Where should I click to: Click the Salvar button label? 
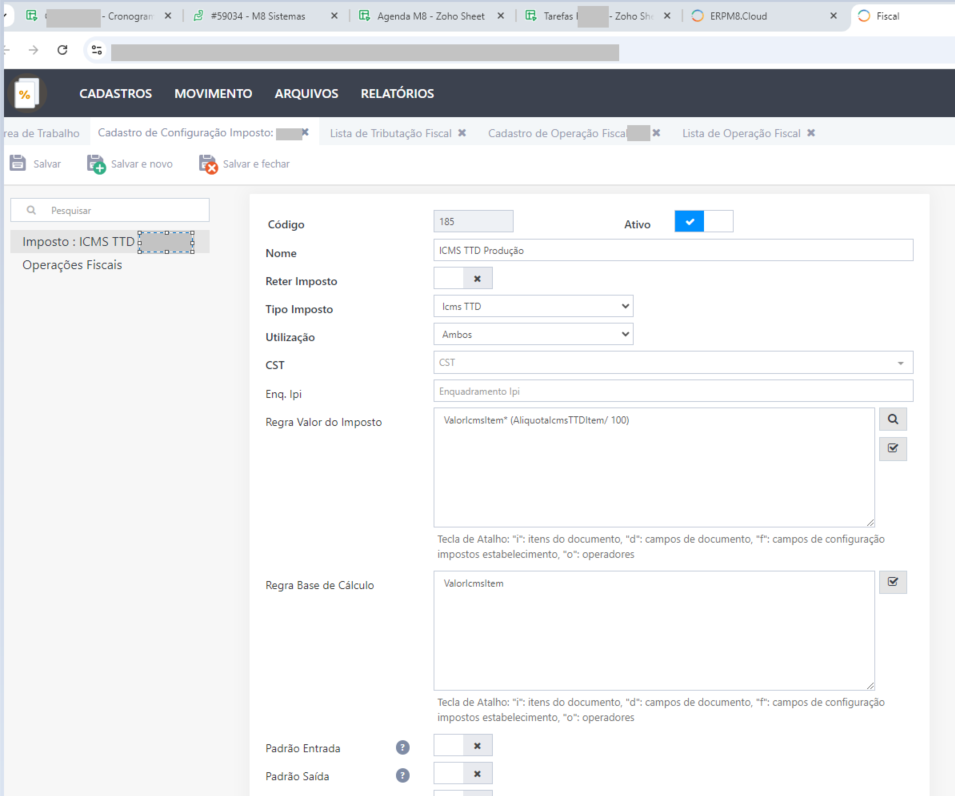47,164
